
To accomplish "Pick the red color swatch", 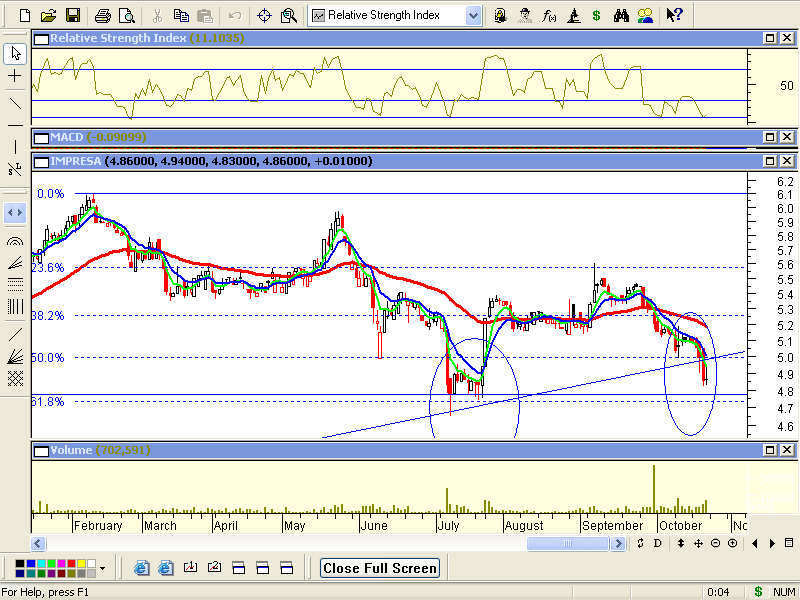I will coord(71,563).
